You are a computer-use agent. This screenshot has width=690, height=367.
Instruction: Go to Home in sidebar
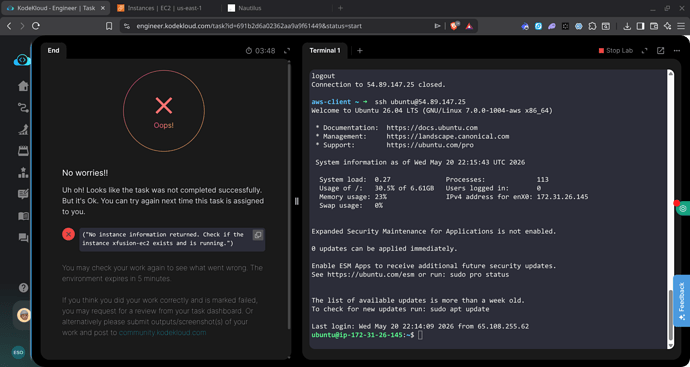point(23,86)
